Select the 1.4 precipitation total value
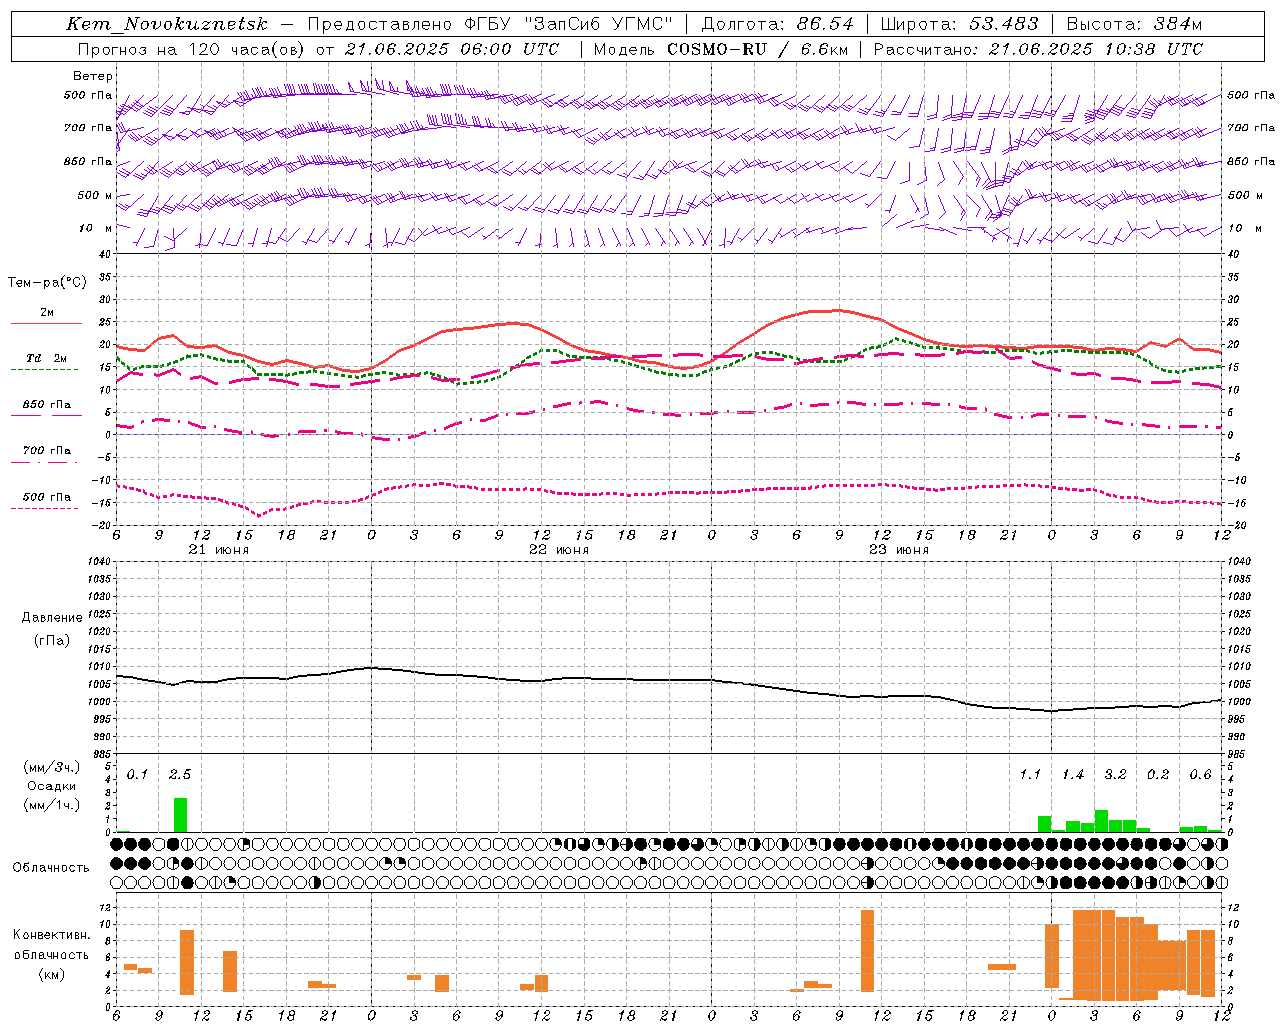1280x1024 pixels. (x=1073, y=774)
